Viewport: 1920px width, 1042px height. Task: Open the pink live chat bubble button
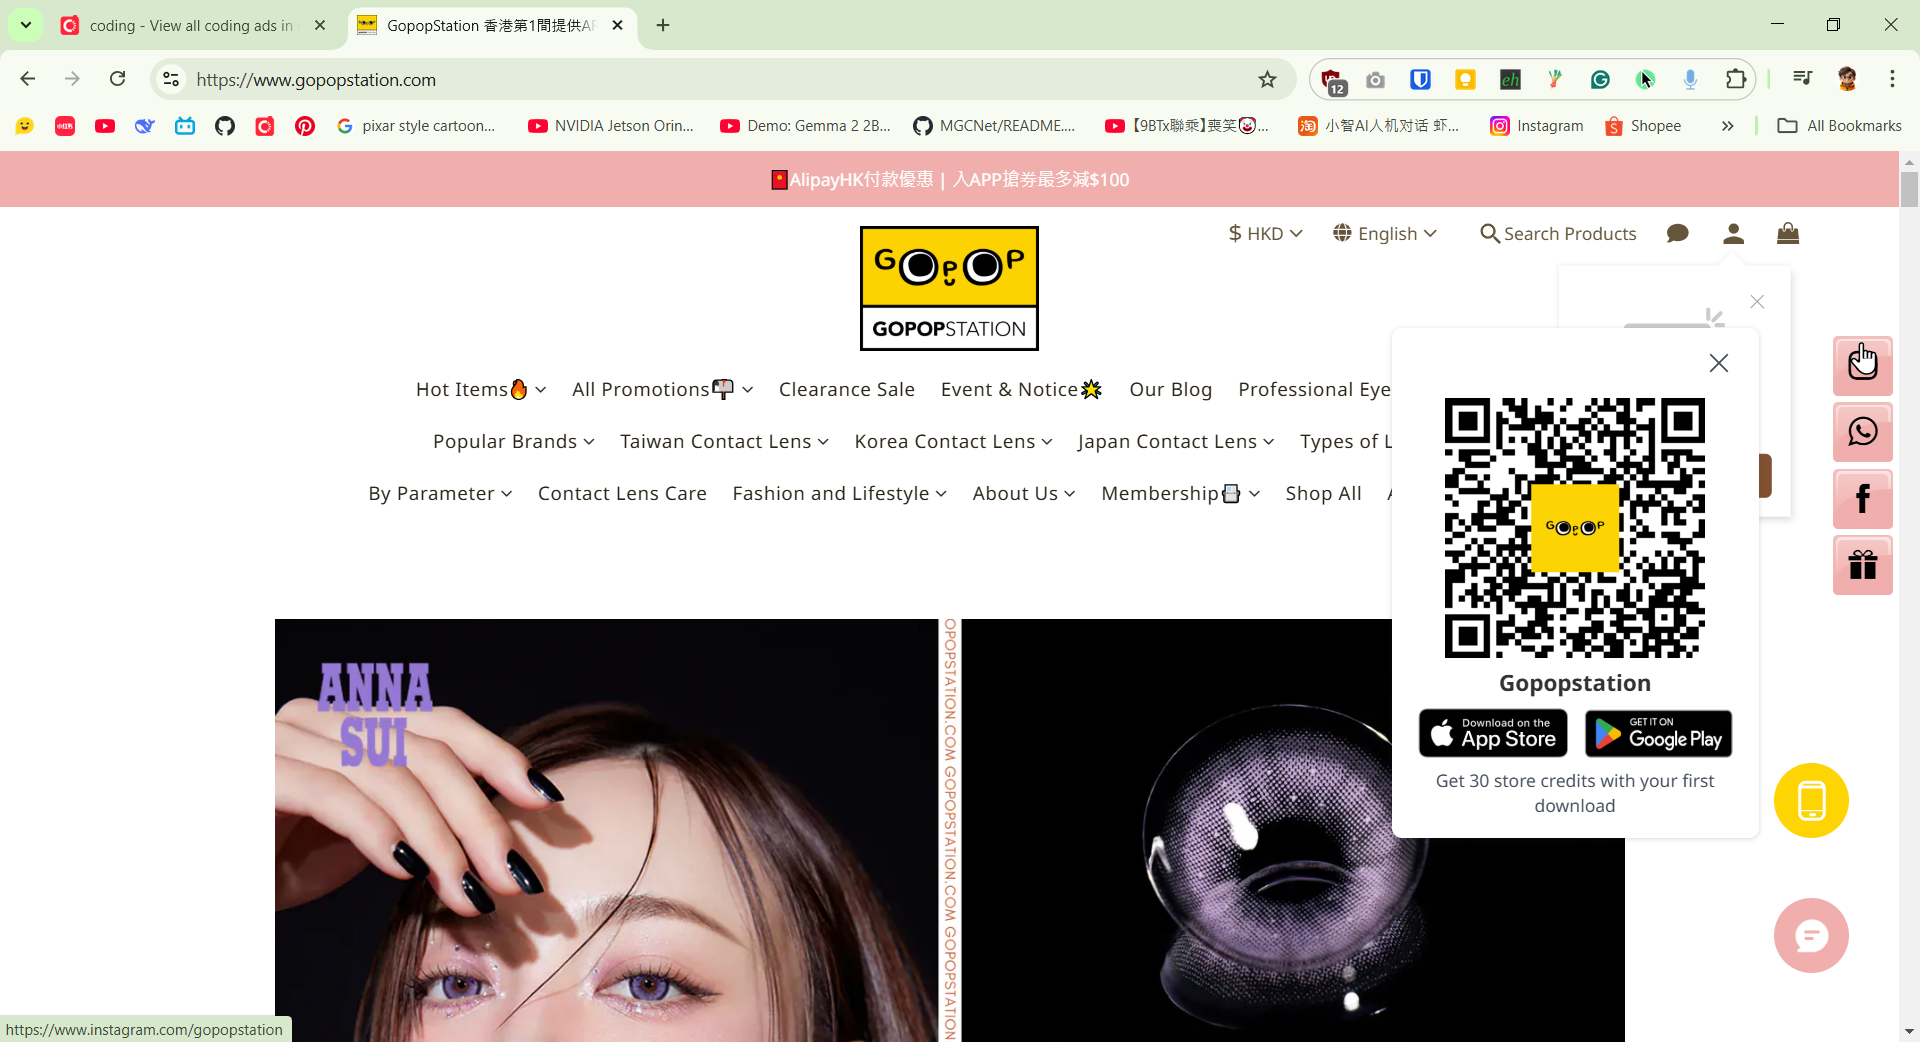click(1811, 935)
